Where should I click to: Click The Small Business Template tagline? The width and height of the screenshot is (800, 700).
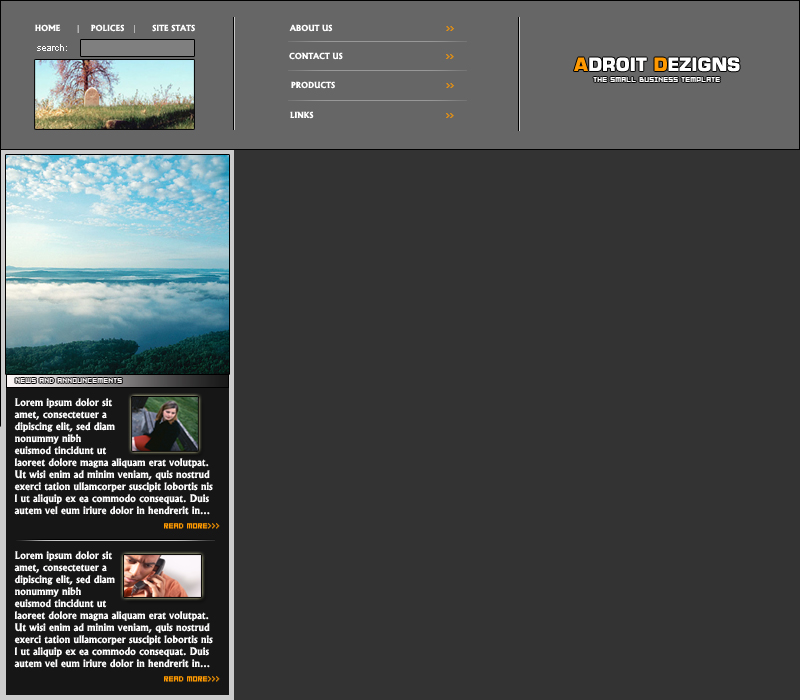(657, 80)
